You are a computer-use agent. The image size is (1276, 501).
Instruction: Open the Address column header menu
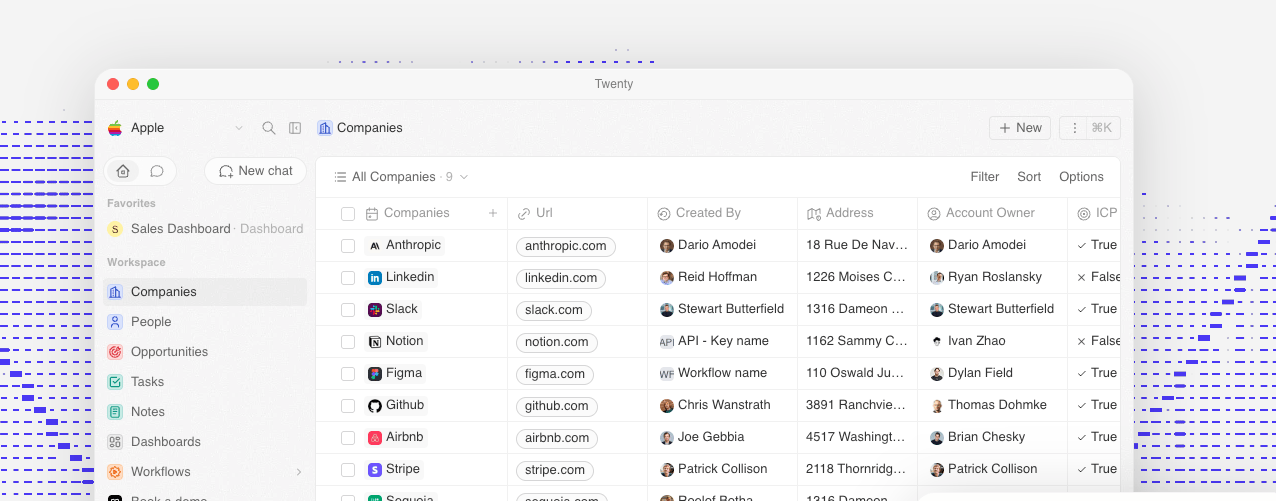[858, 213]
